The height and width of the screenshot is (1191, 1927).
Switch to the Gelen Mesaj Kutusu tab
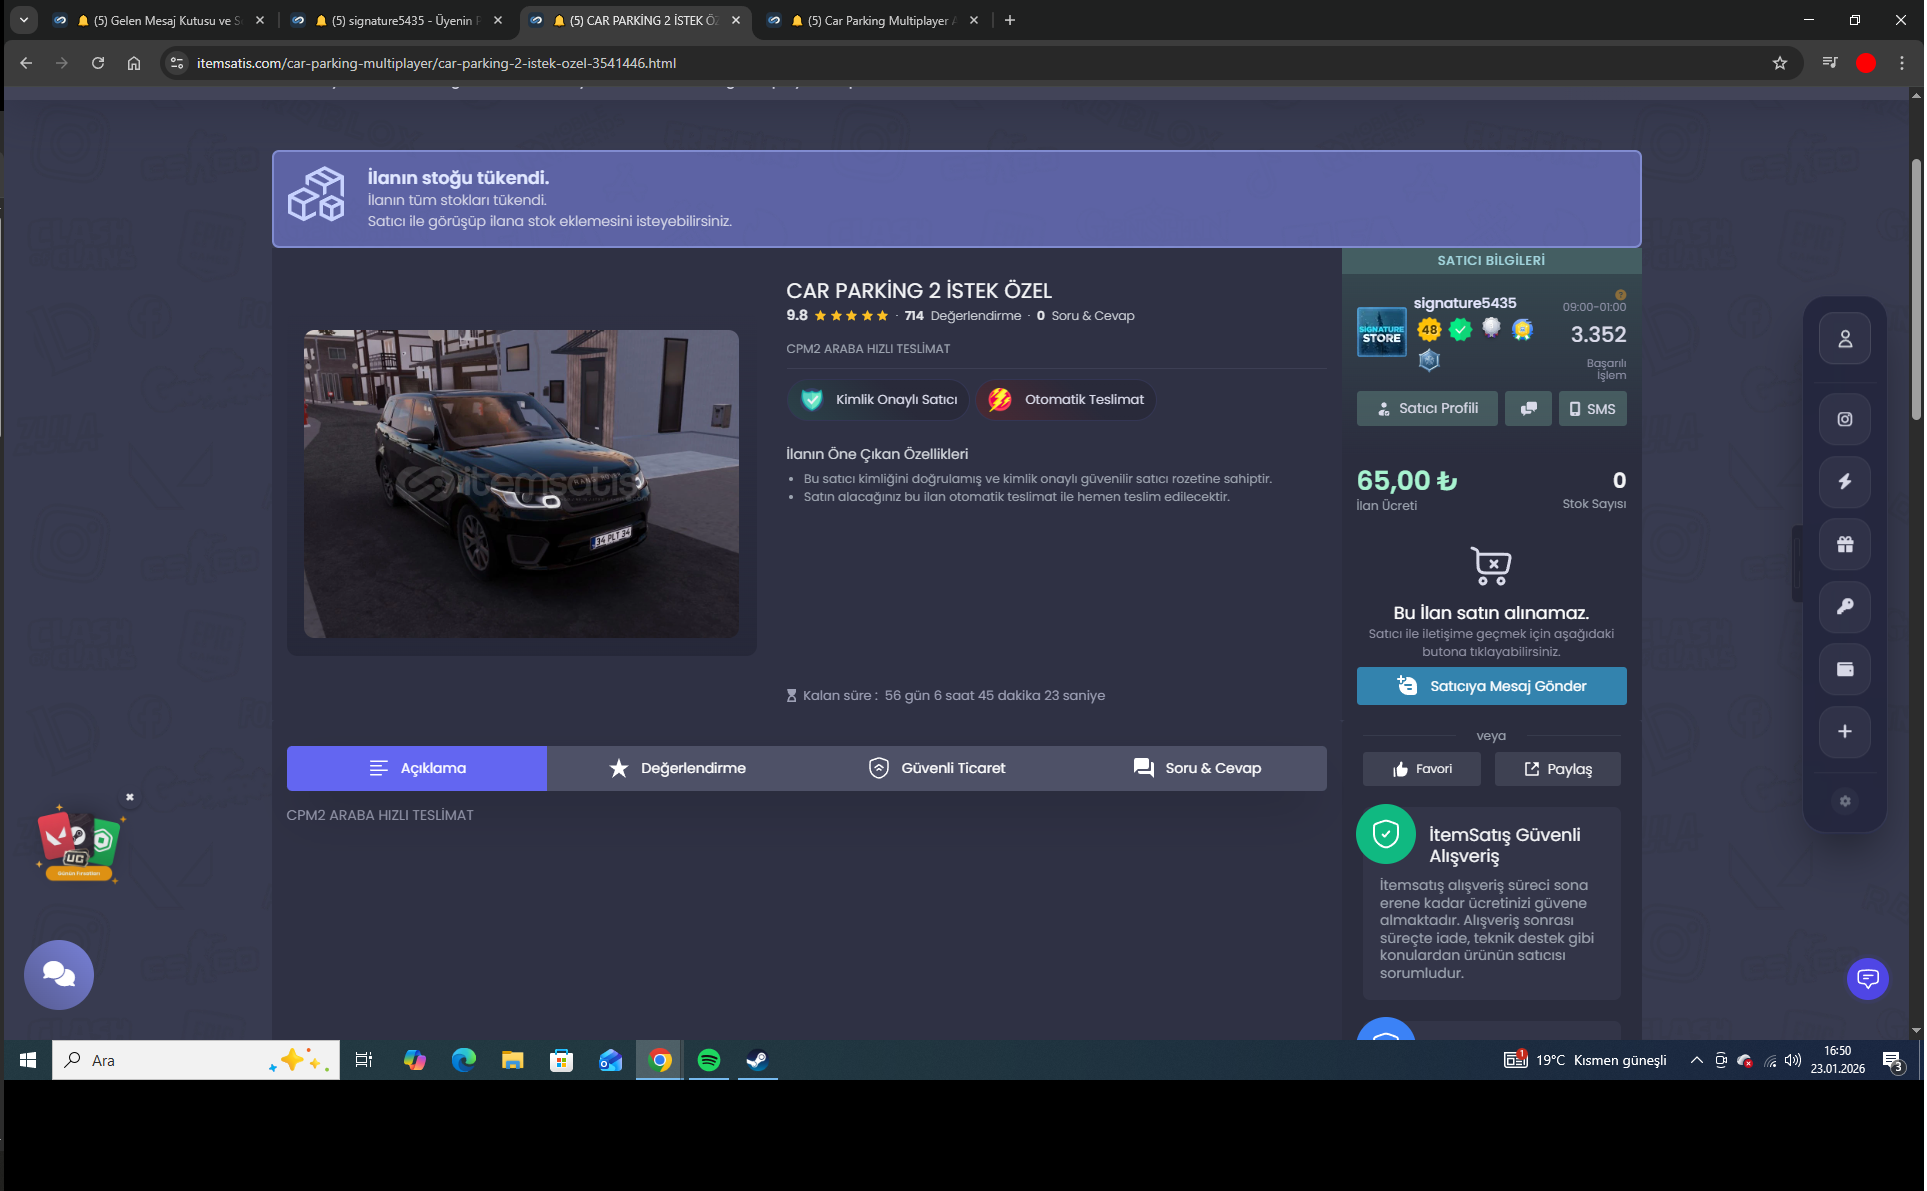click(160, 20)
